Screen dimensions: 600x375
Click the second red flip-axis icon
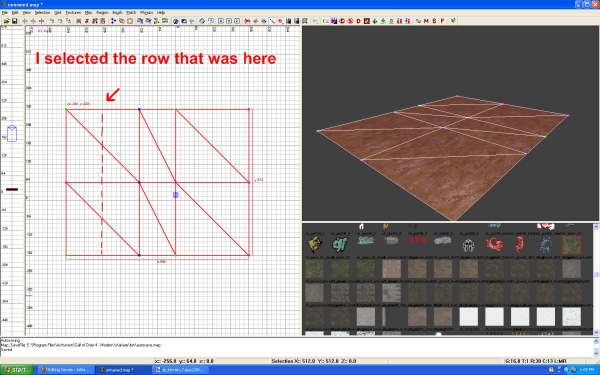pos(33,21)
